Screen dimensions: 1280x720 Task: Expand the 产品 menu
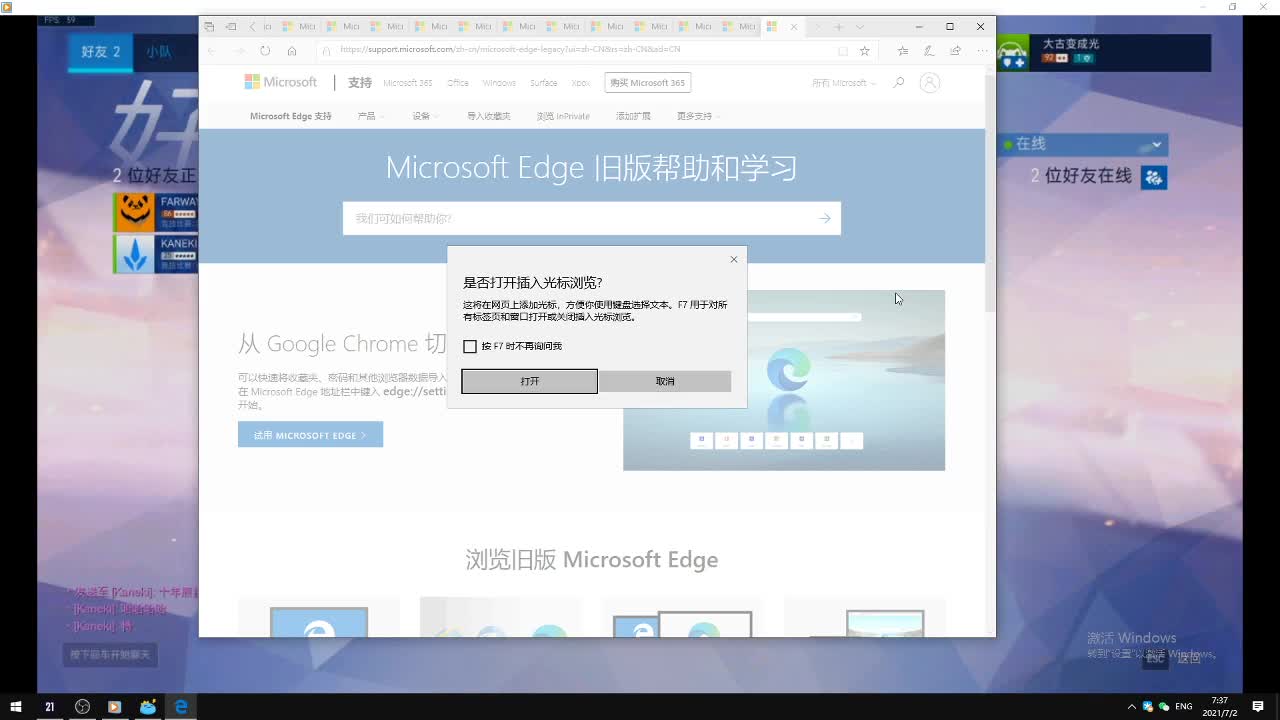pyautogui.click(x=370, y=116)
